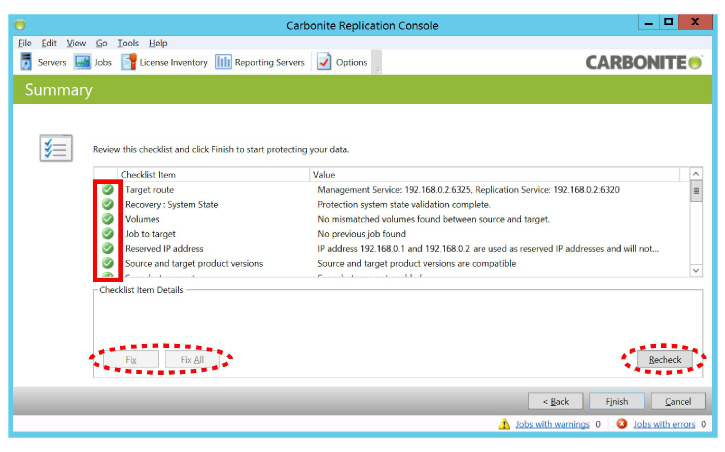Click the Recheck button
Screen dimensions: 725x452
point(664,360)
